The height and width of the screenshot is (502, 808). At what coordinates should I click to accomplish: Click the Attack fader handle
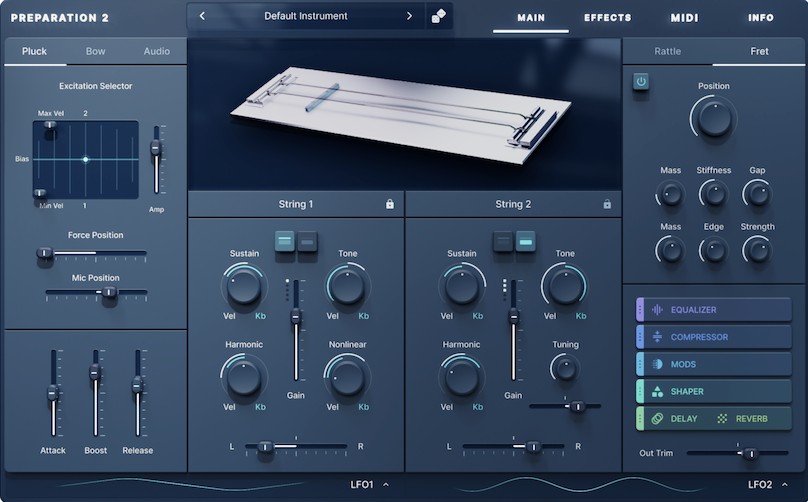[53, 393]
